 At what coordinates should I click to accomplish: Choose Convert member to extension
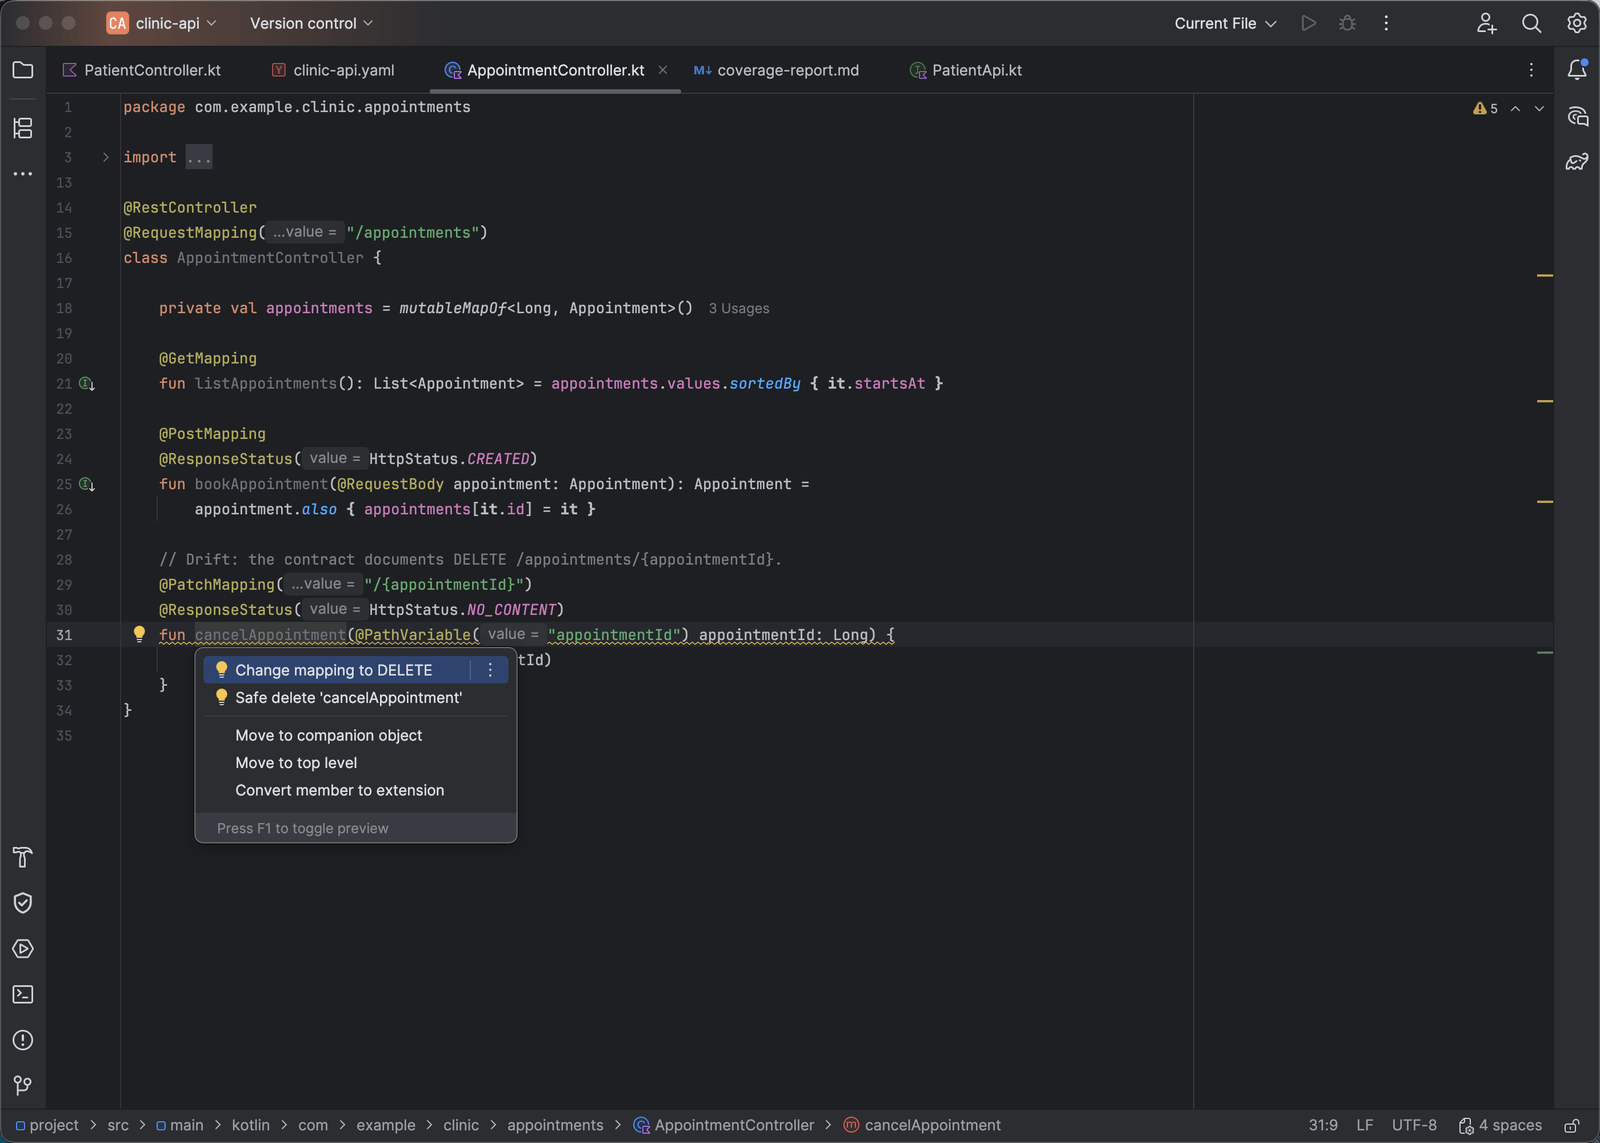click(356, 790)
